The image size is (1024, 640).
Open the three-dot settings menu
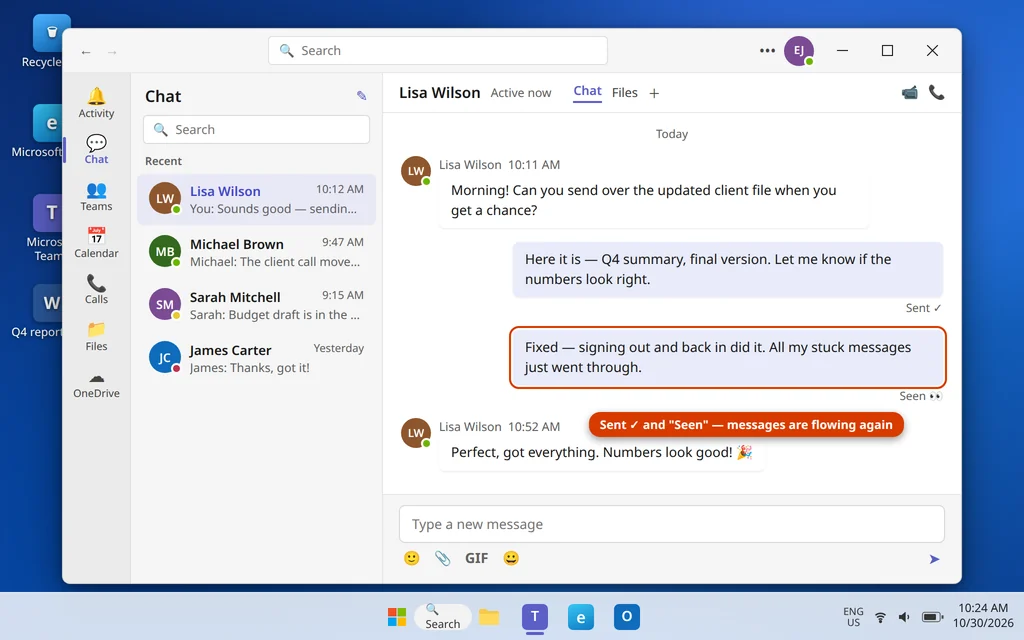pos(767,50)
